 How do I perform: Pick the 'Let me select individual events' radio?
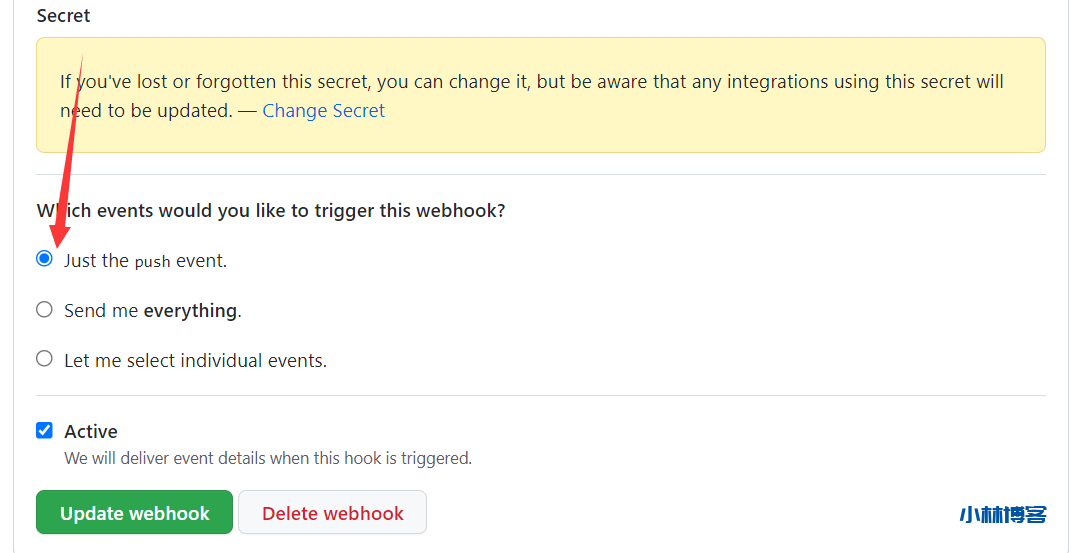(x=44, y=359)
